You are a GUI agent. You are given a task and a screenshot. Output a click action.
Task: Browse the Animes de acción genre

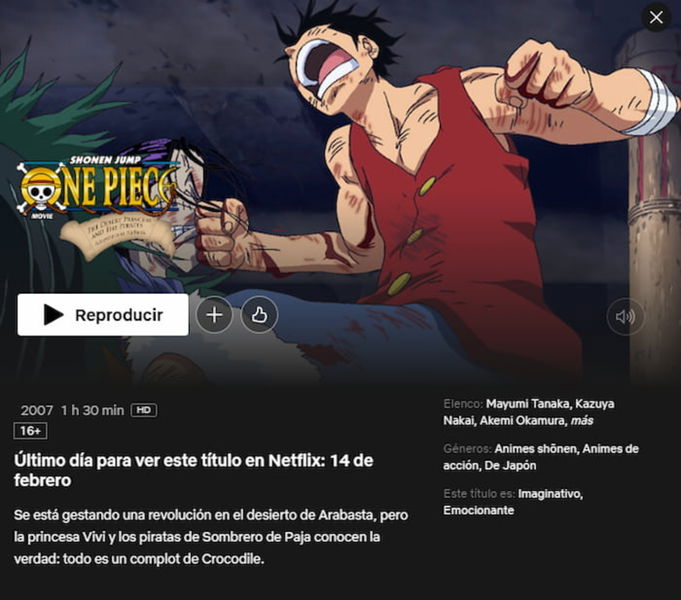point(541,457)
